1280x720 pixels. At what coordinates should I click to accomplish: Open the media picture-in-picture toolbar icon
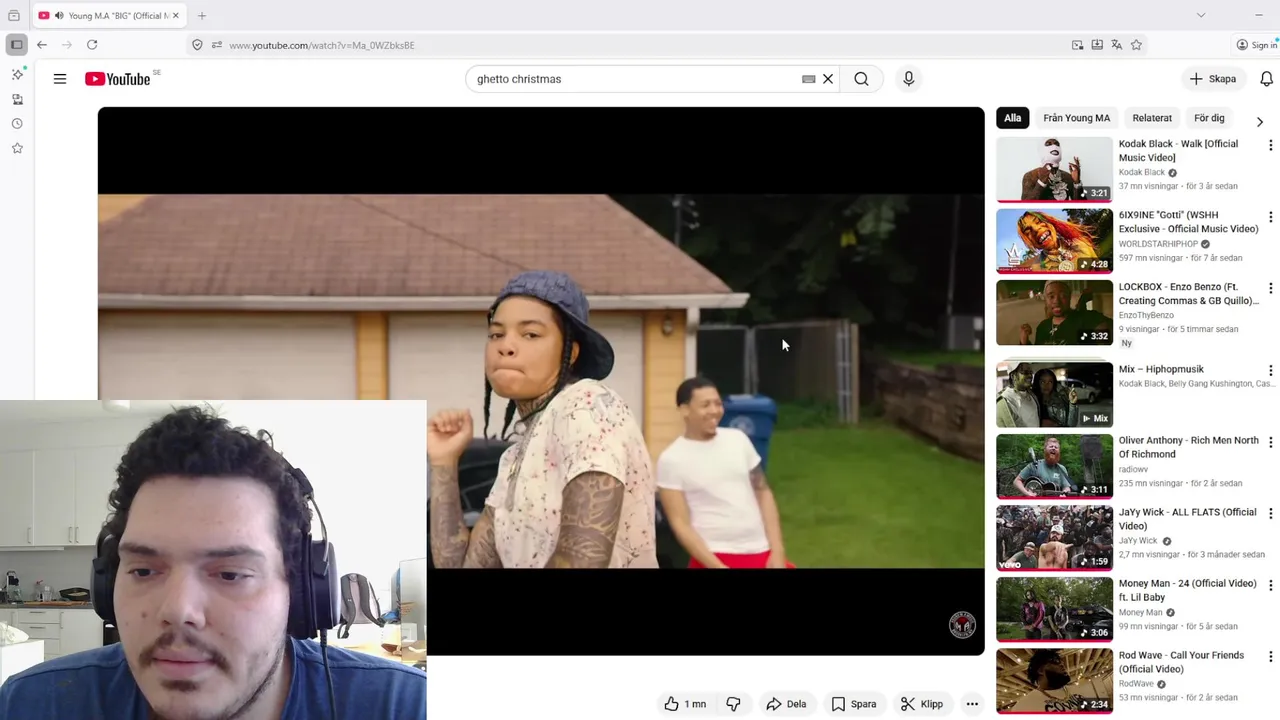[x=1077, y=45]
